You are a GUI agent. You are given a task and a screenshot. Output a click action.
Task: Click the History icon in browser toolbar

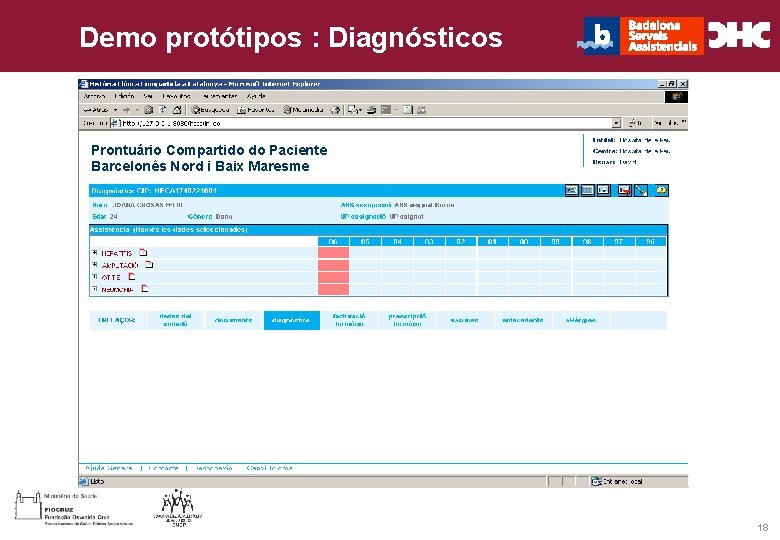336,110
